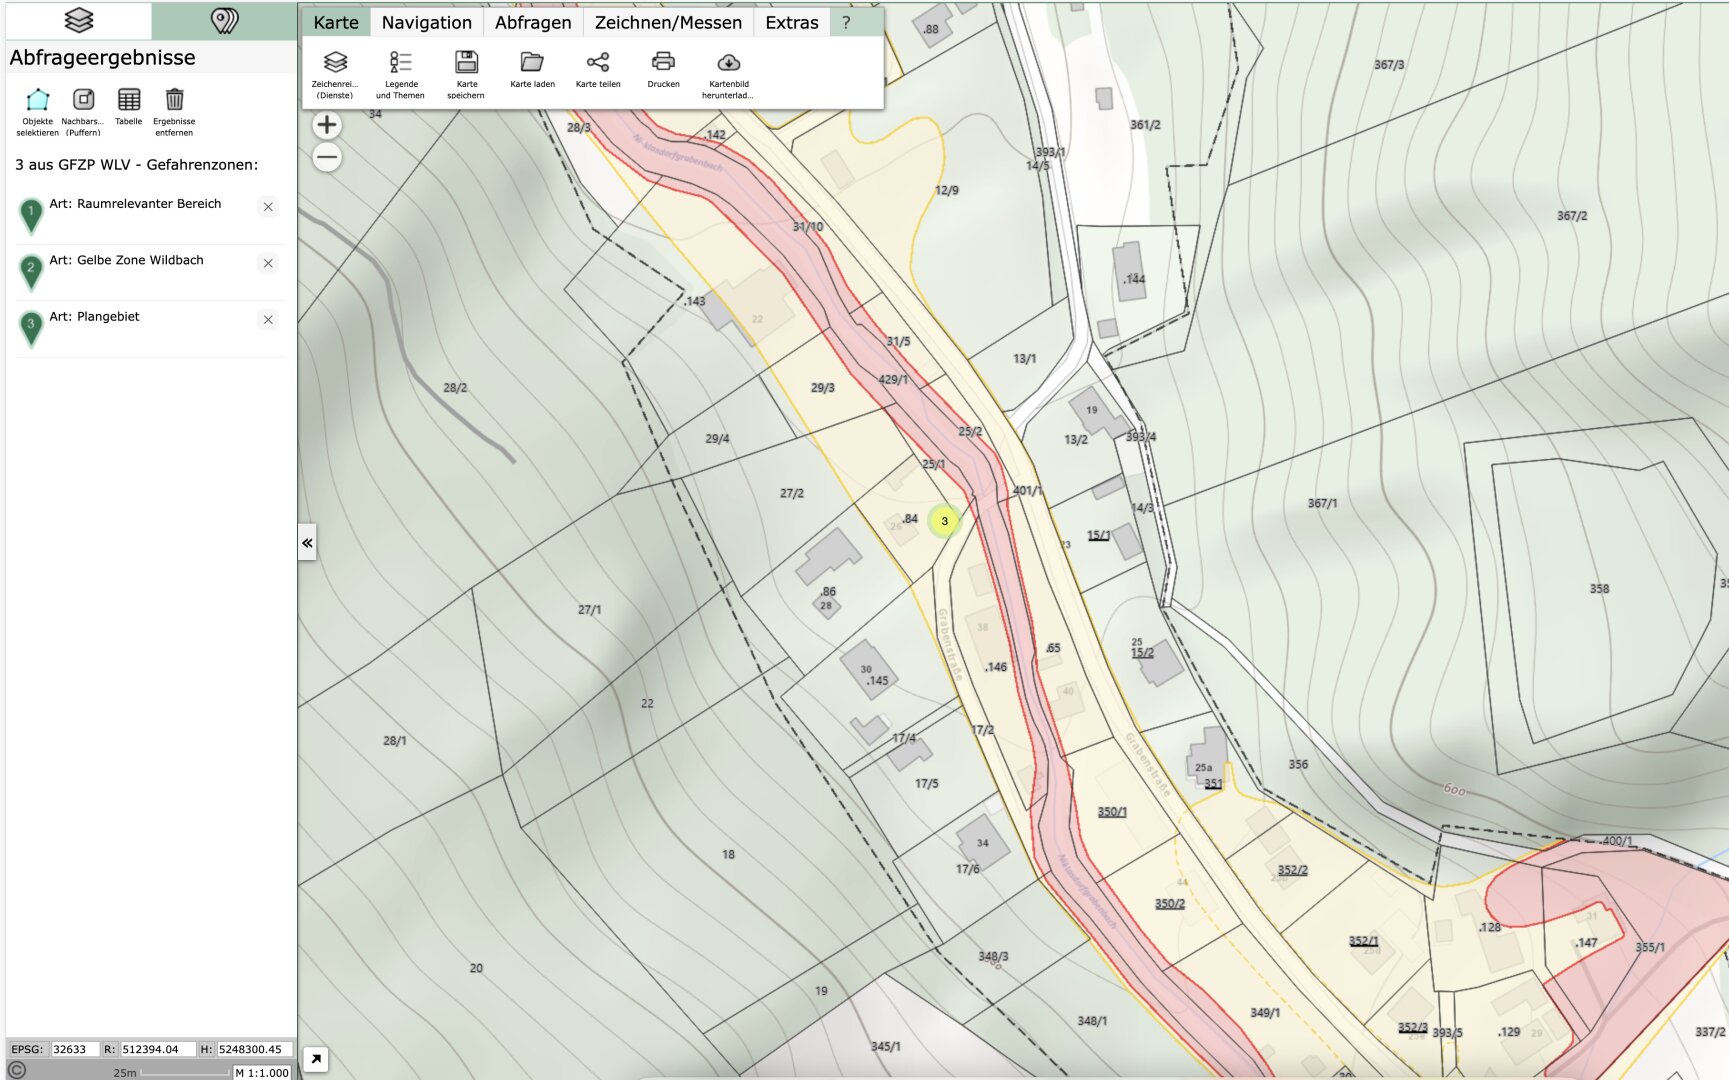Screen dimensions: 1729x1080
Task: Show results as Tabelle
Action: (x=129, y=100)
